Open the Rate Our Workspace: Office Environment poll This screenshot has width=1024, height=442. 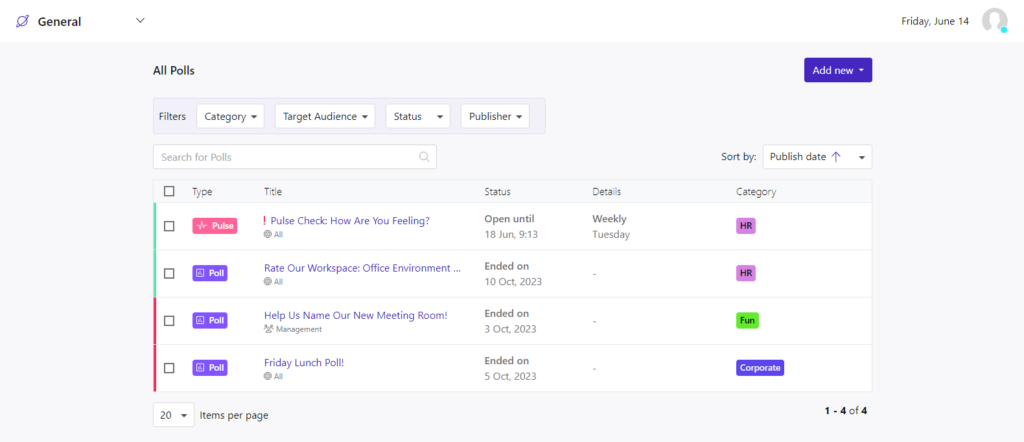point(362,268)
